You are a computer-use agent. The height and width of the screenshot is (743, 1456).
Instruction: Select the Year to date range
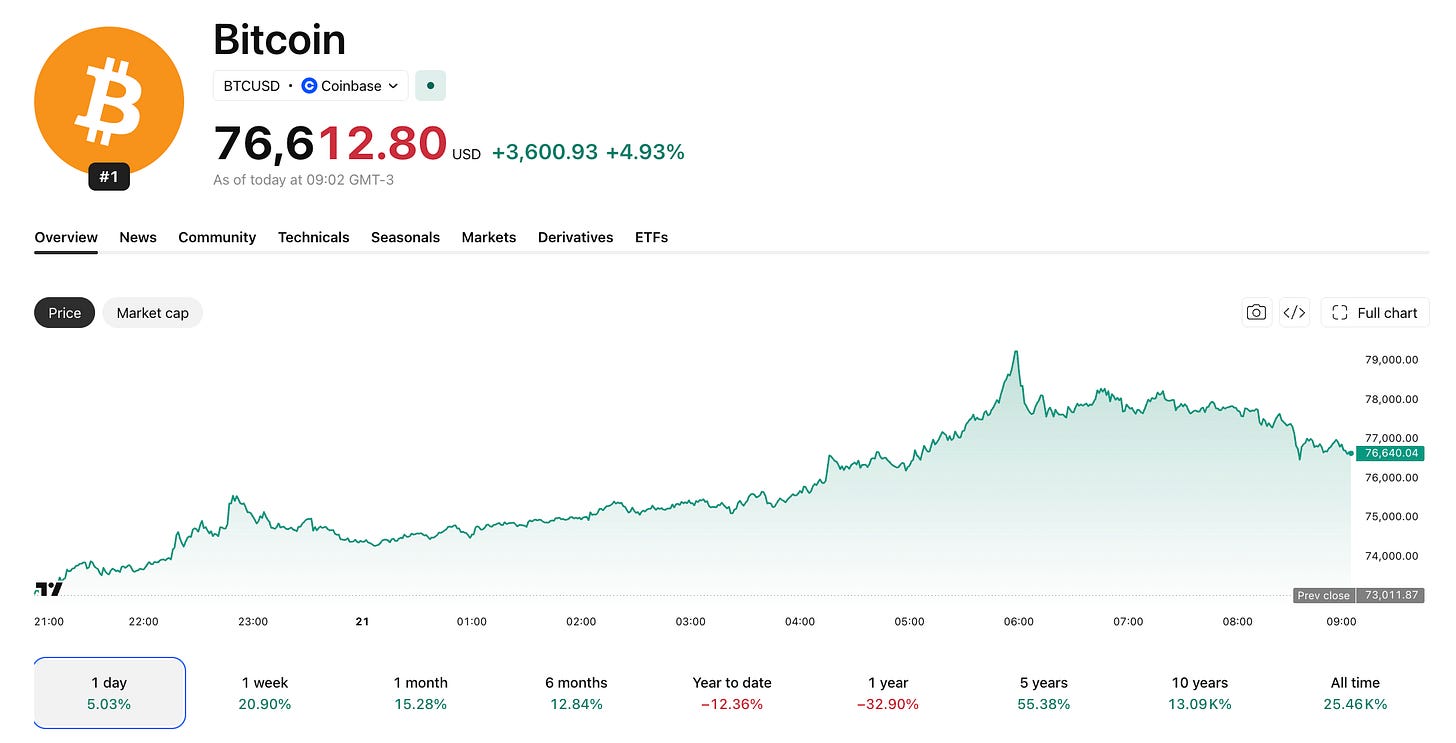(732, 693)
